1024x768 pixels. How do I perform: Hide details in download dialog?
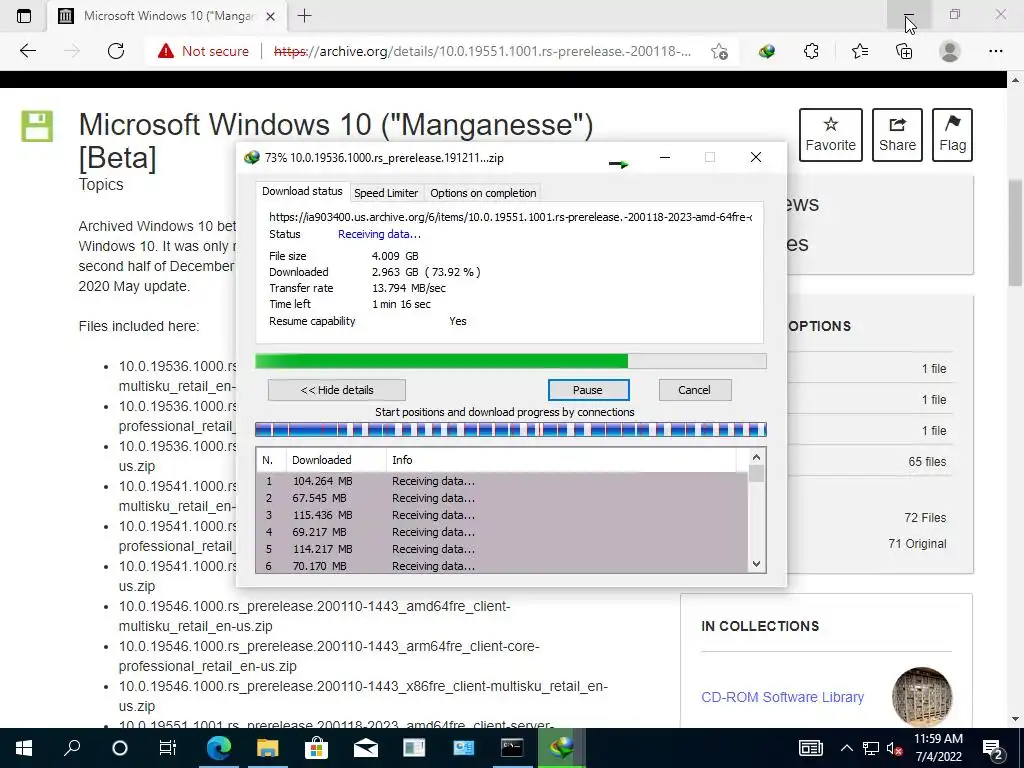point(336,390)
